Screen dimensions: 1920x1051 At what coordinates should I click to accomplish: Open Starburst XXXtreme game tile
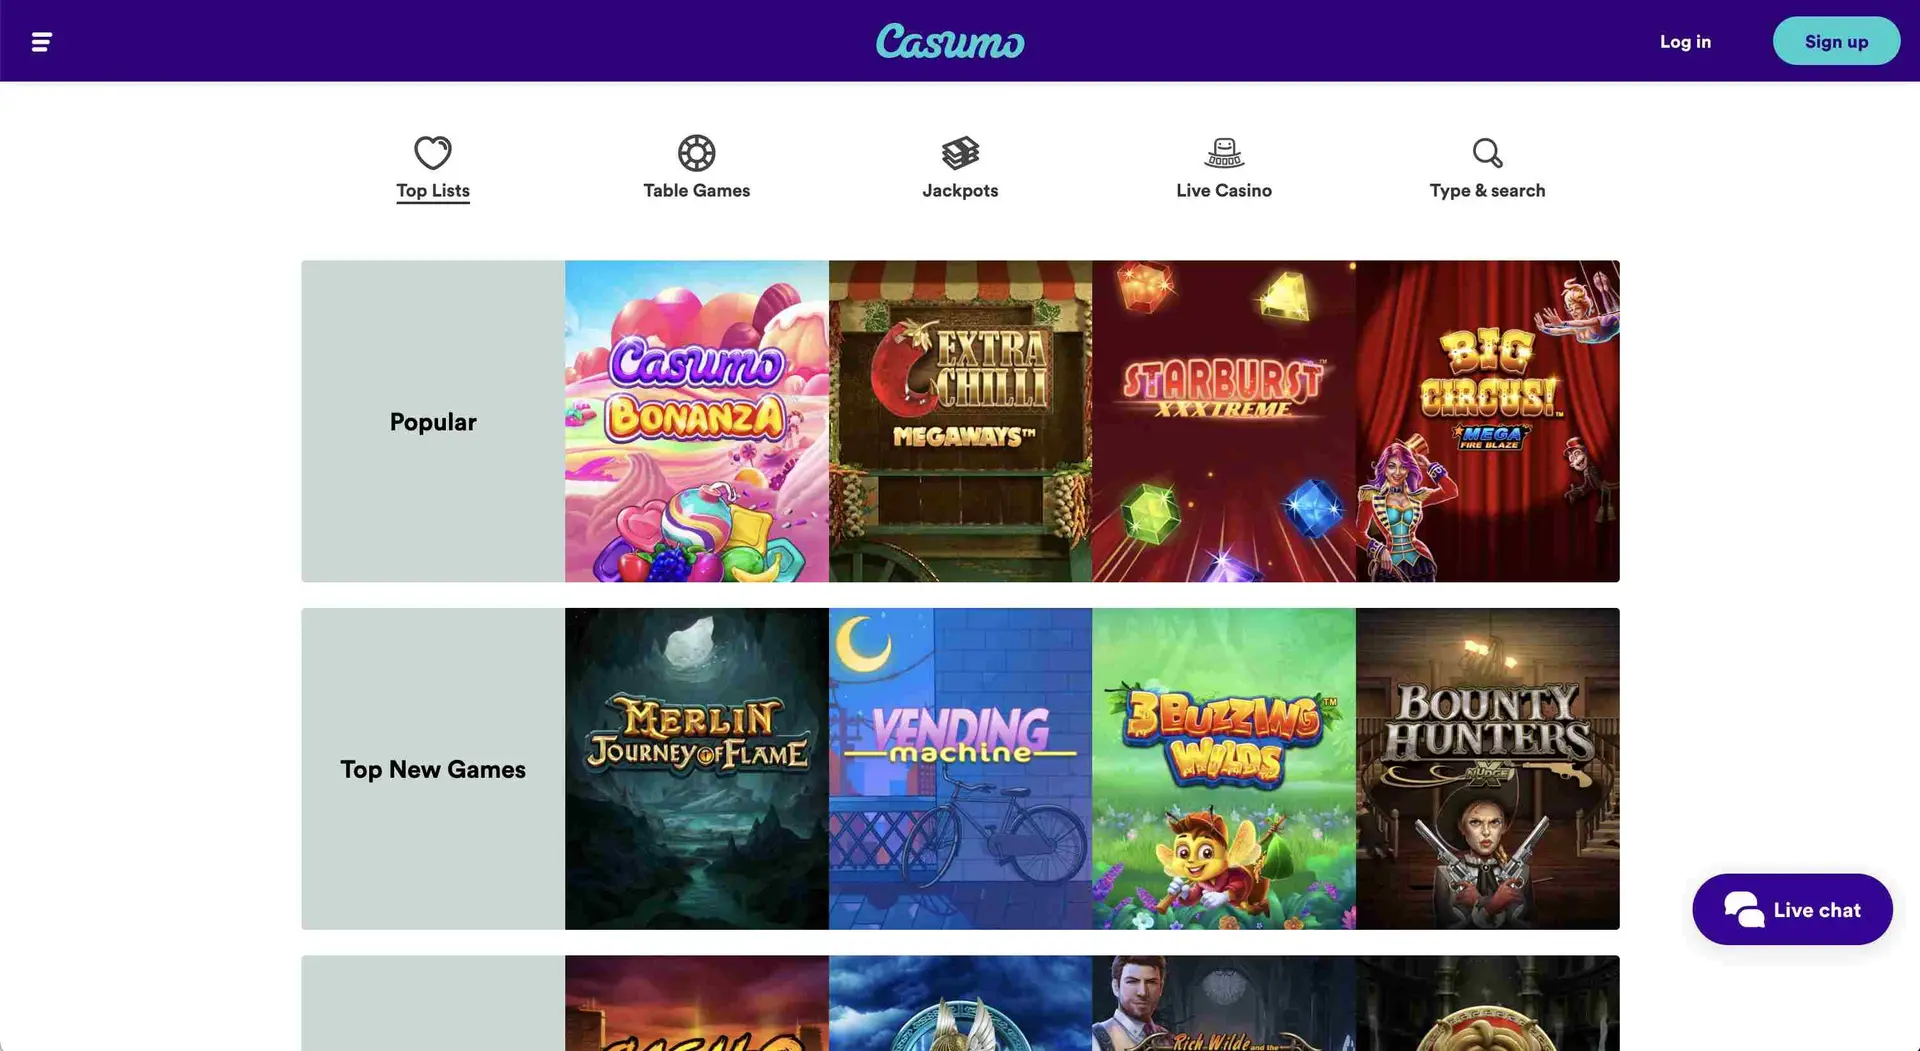(x=1224, y=421)
